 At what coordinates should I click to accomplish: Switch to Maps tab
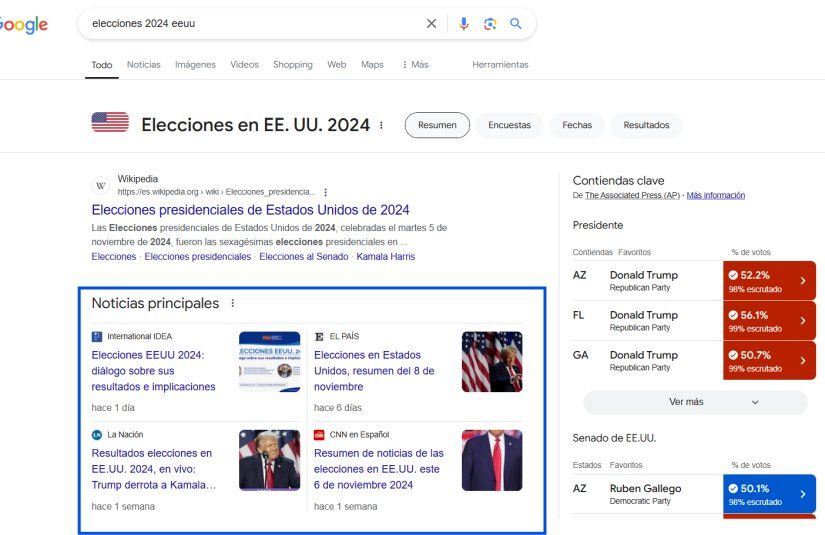pos(372,65)
